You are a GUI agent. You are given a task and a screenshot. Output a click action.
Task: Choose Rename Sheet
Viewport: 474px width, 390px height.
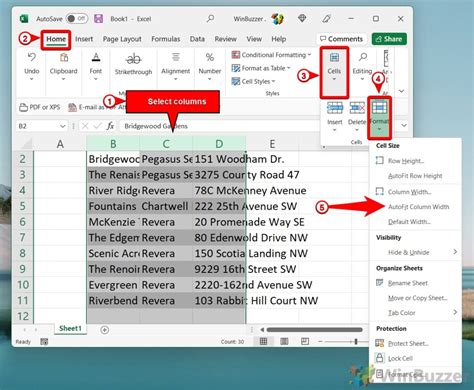[407, 283]
